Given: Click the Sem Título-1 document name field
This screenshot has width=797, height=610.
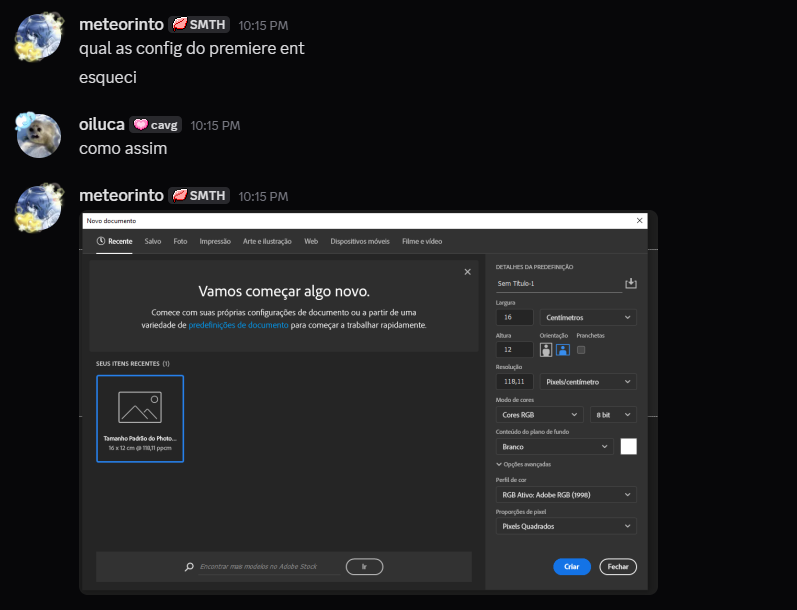Looking at the screenshot, I should (x=559, y=284).
